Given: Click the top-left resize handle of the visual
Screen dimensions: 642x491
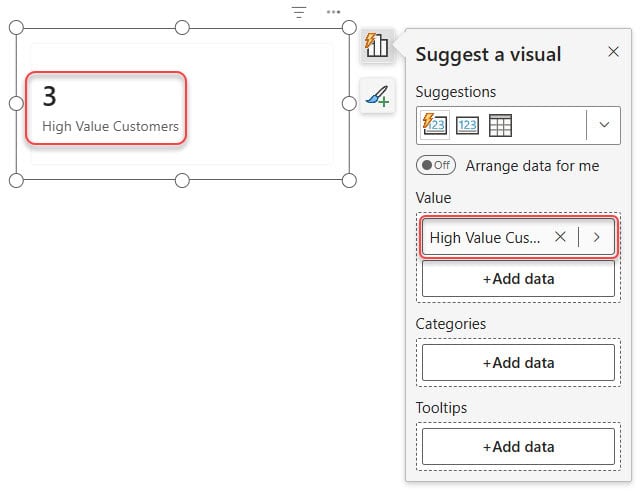Looking at the screenshot, I should pos(16,27).
